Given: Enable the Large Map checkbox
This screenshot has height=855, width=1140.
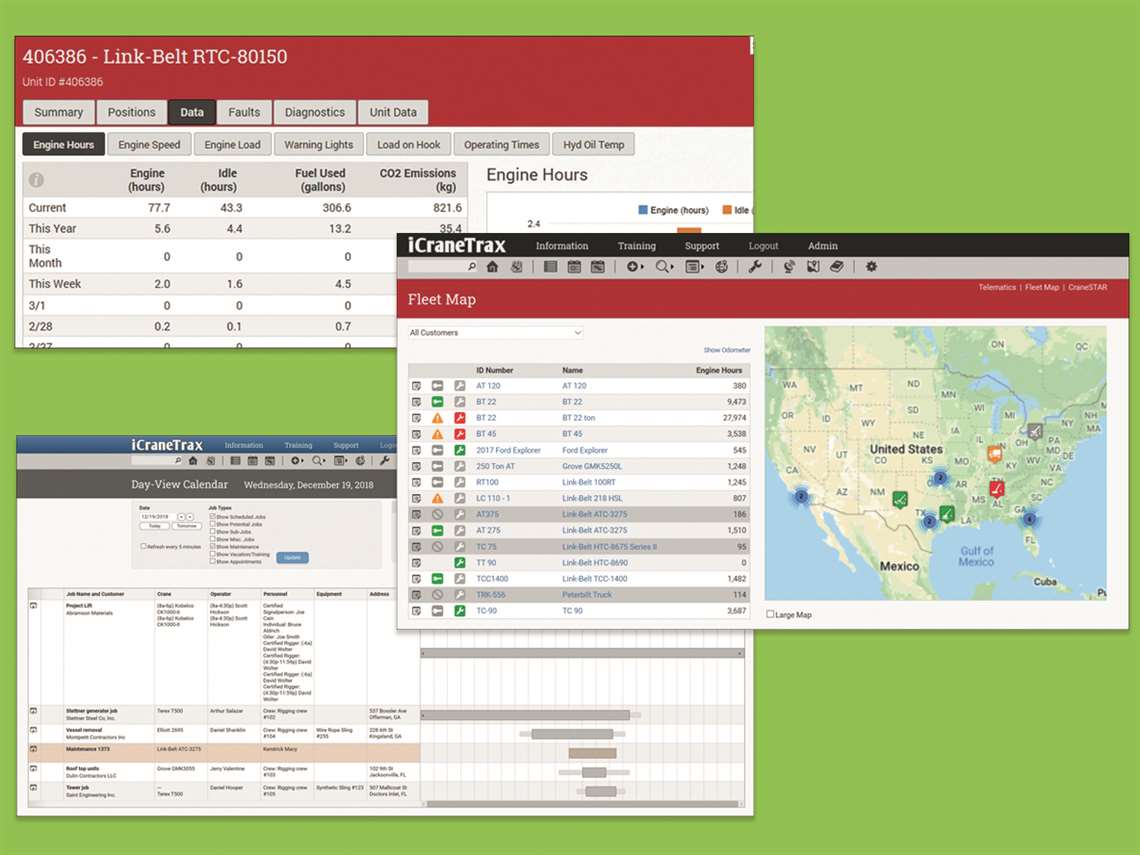Looking at the screenshot, I should pos(769,614).
